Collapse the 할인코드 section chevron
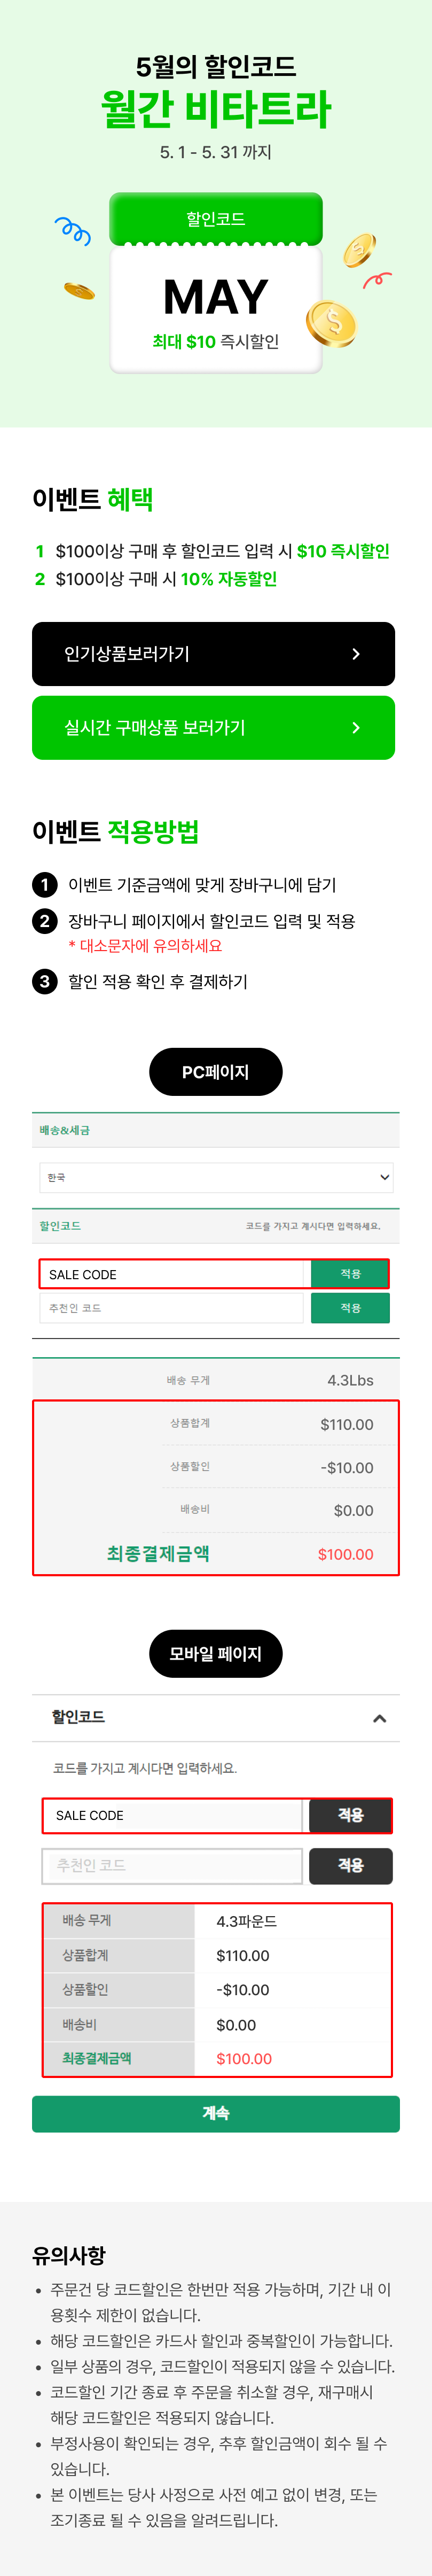 click(379, 1718)
